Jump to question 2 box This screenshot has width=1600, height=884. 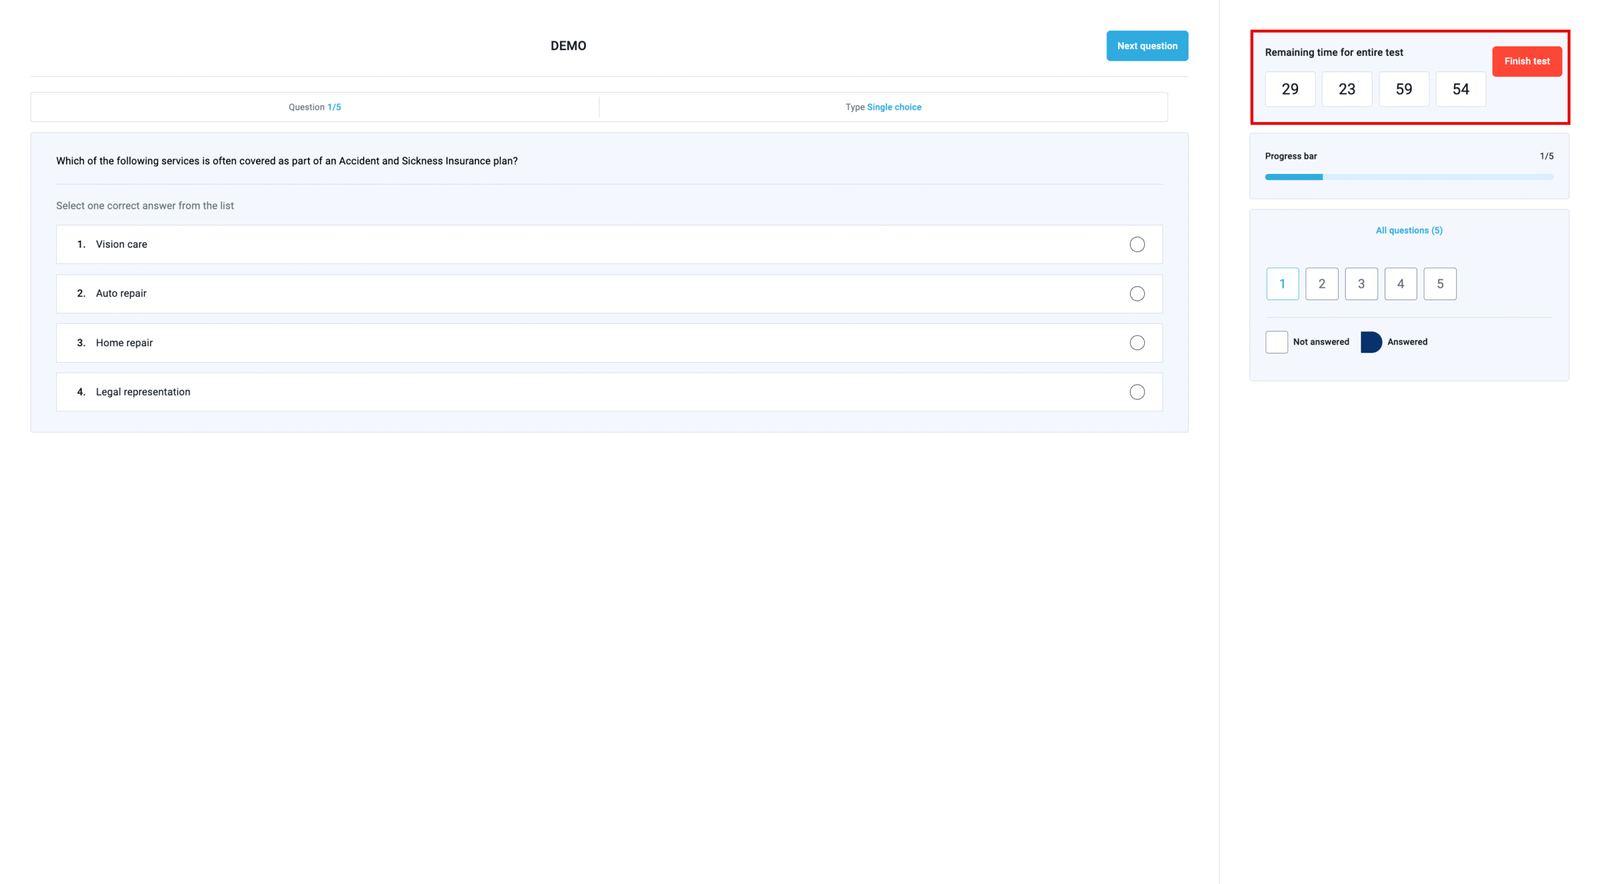tap(1321, 284)
